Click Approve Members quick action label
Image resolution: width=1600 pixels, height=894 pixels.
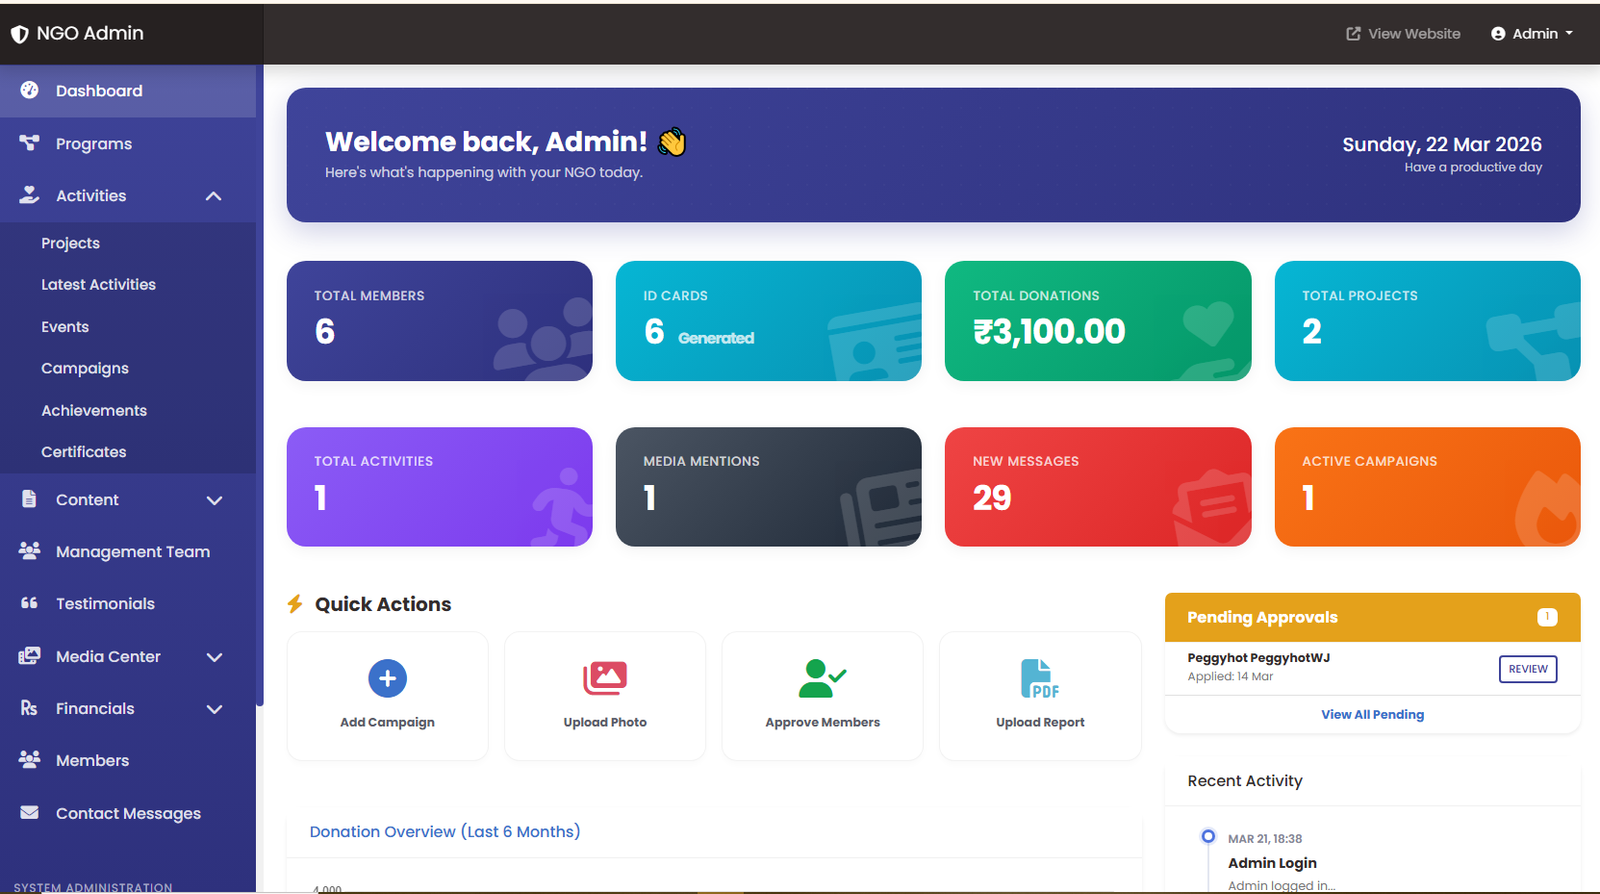[x=822, y=722]
